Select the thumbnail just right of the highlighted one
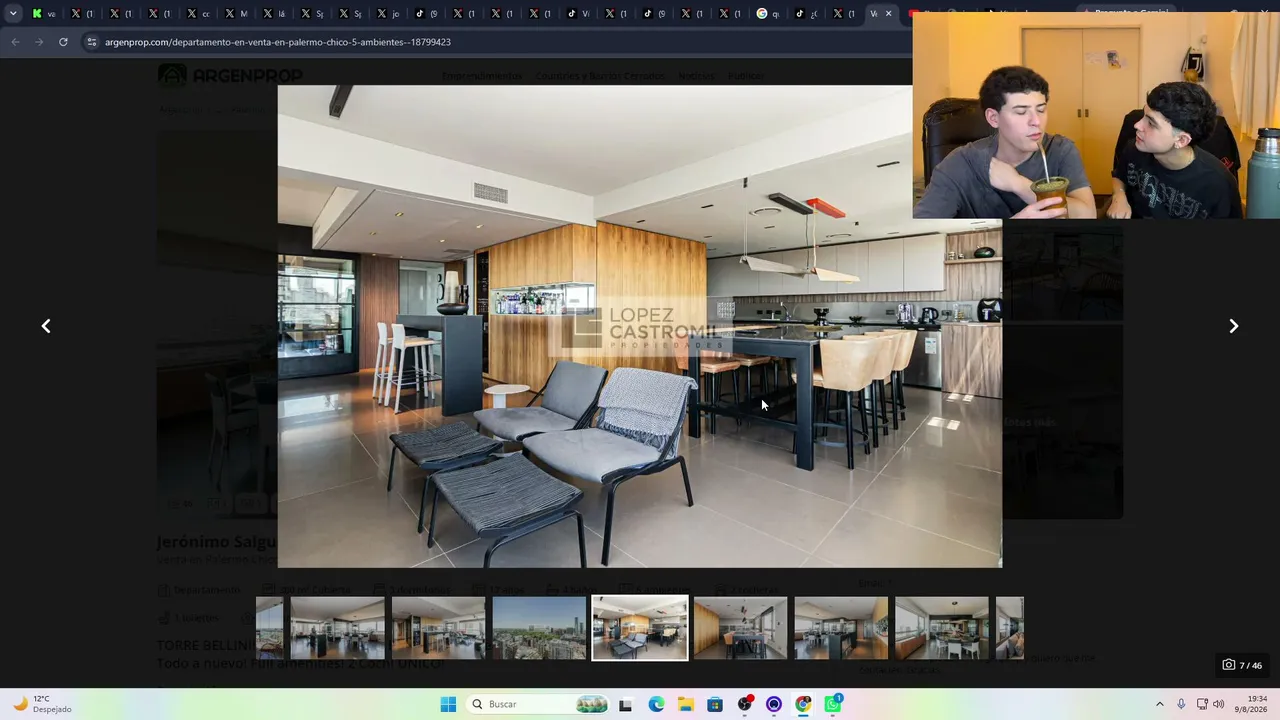This screenshot has height=720, width=1280. [741, 628]
